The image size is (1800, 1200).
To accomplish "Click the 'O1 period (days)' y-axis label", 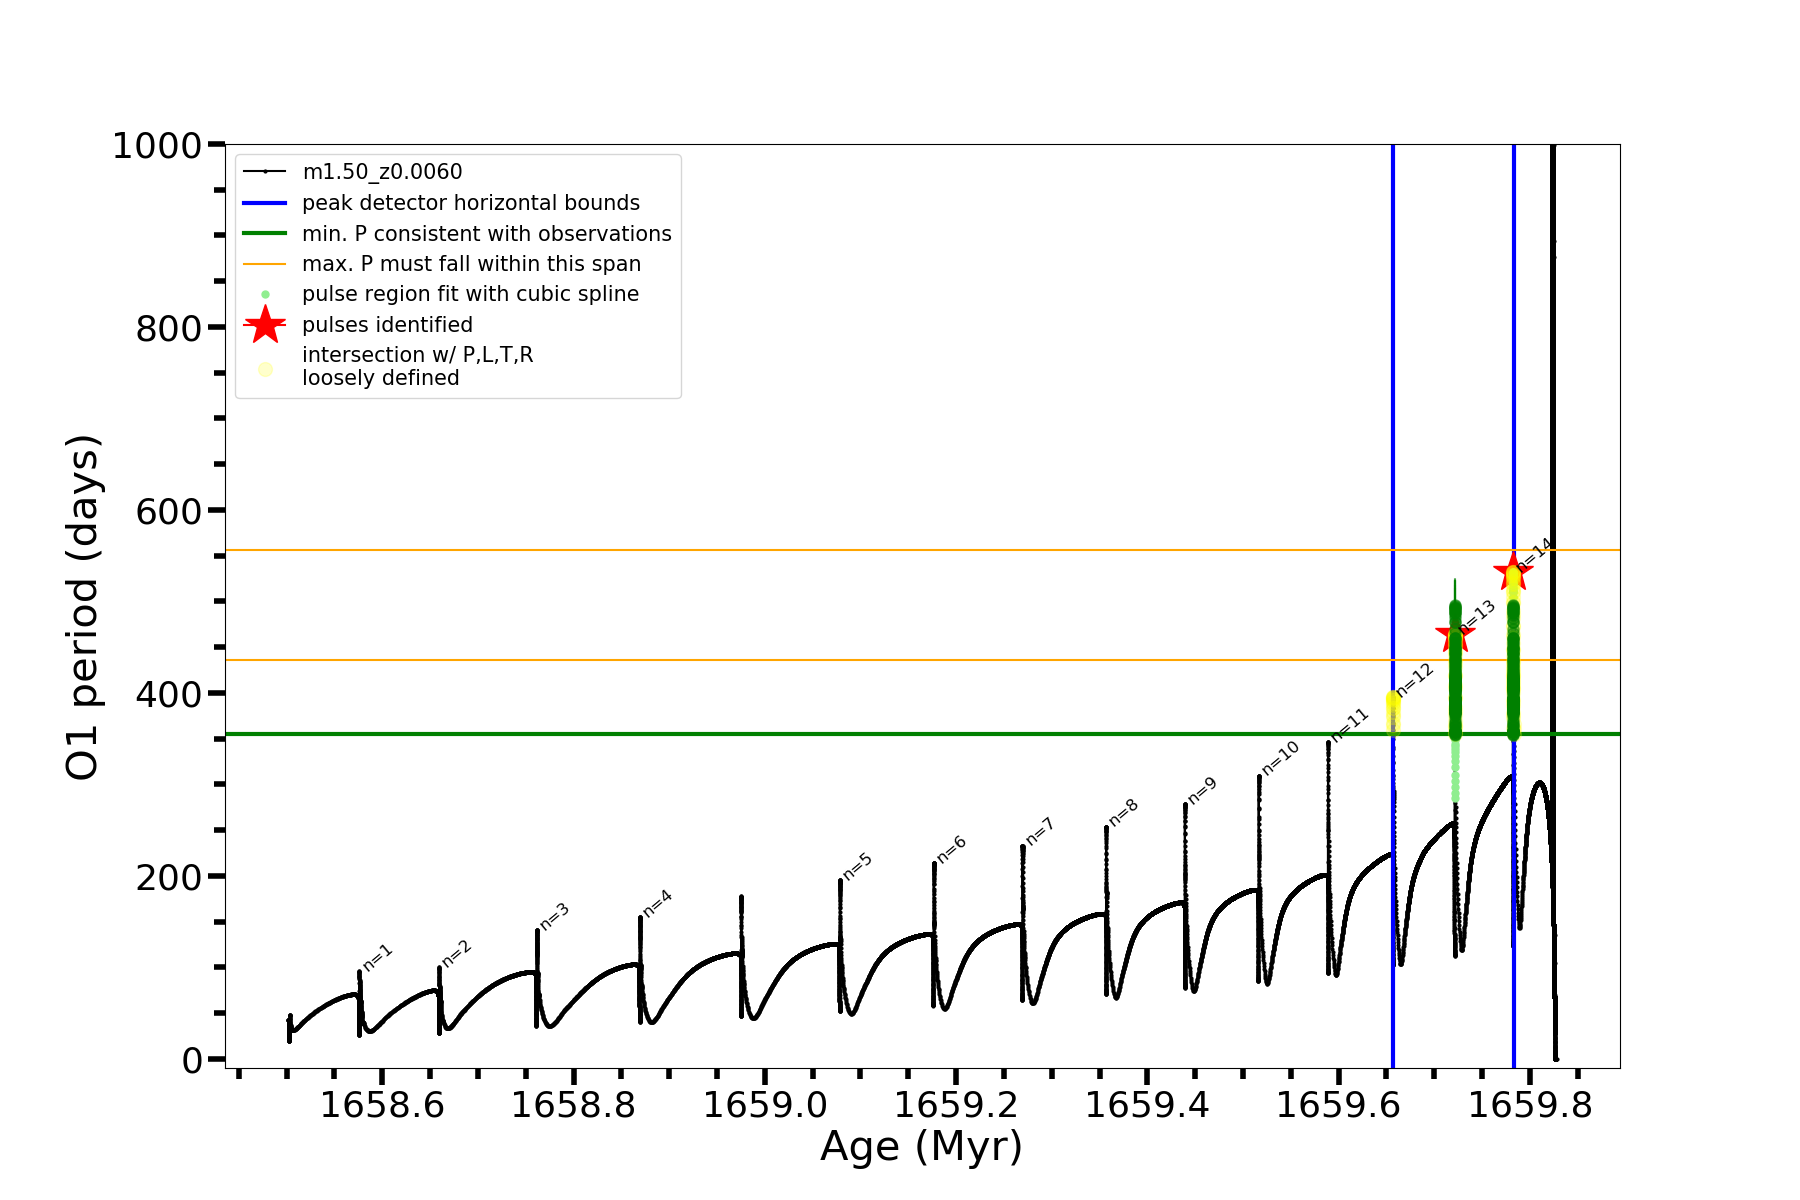I will 82,607.
